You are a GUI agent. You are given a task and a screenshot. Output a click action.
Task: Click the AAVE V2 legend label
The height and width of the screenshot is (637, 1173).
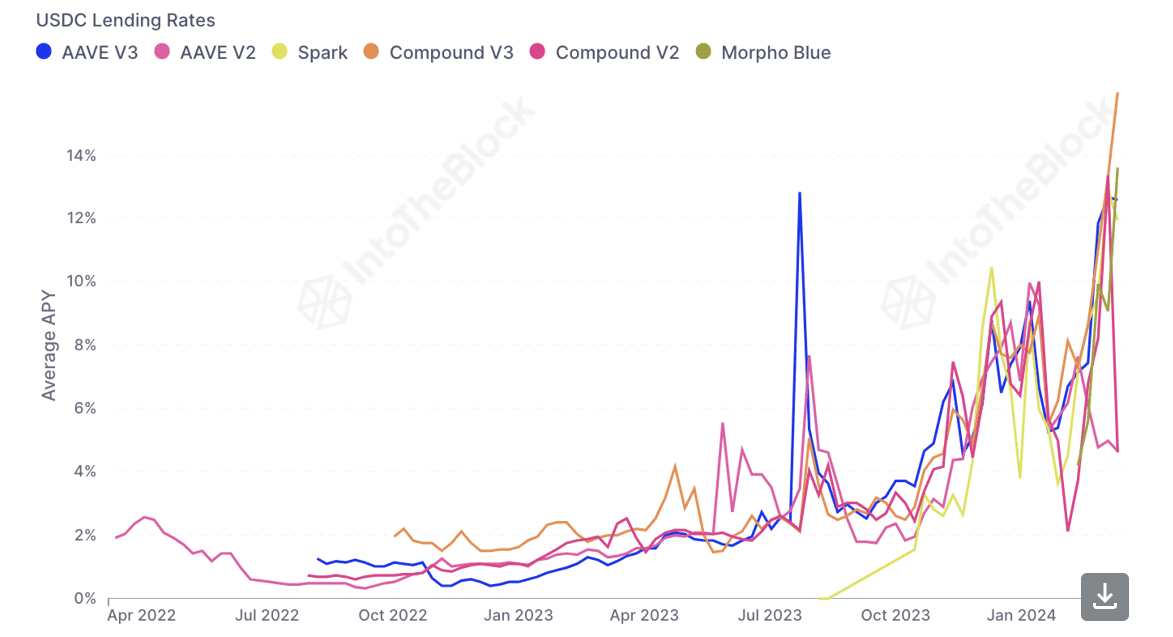218,53
